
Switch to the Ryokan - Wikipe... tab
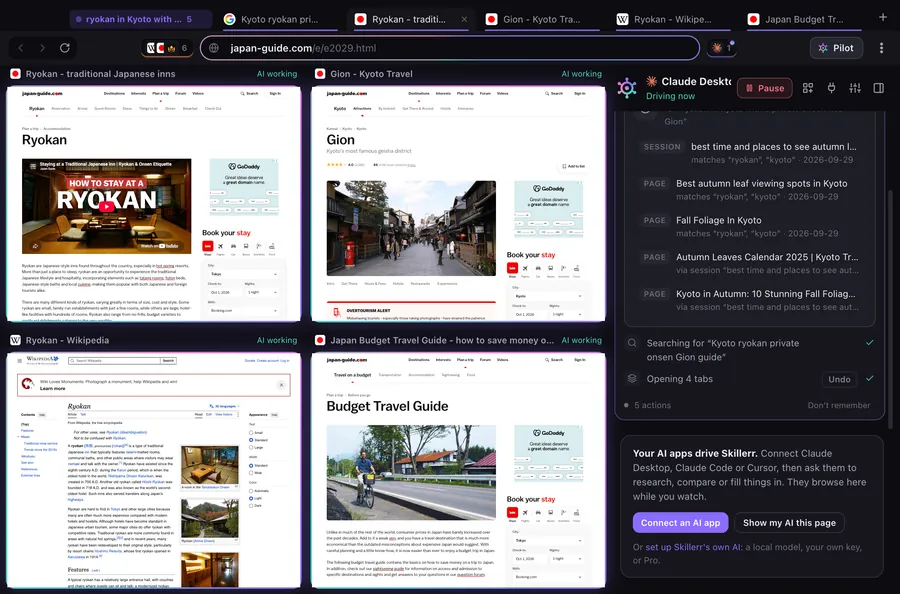[x=672, y=19]
